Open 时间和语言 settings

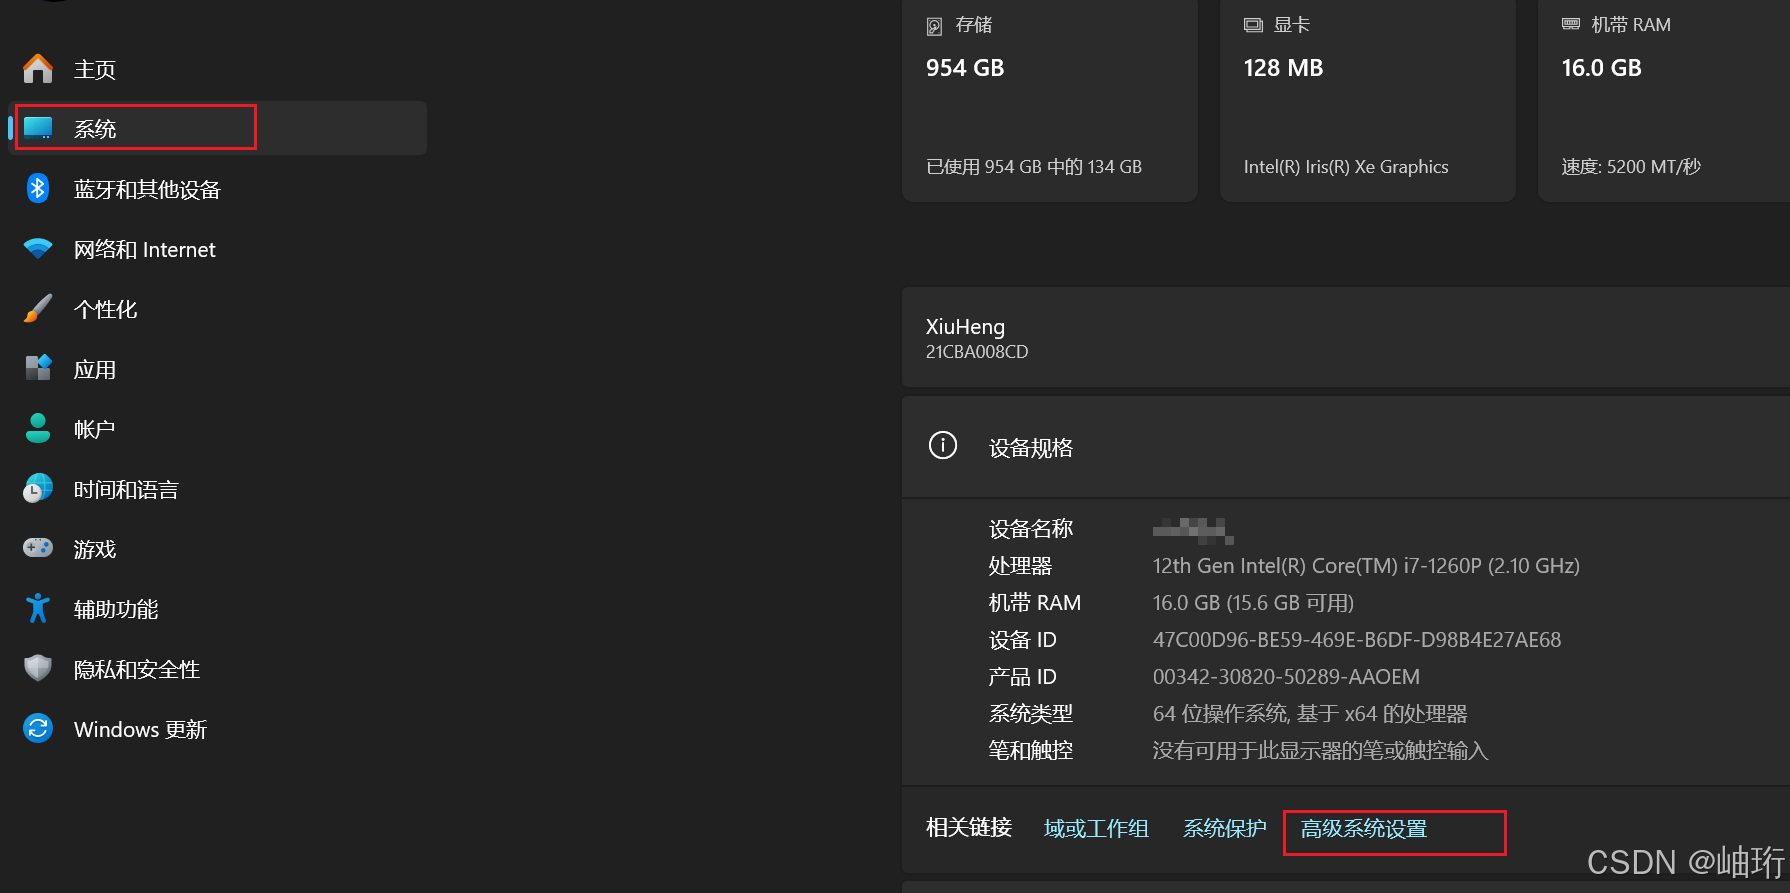[217, 489]
